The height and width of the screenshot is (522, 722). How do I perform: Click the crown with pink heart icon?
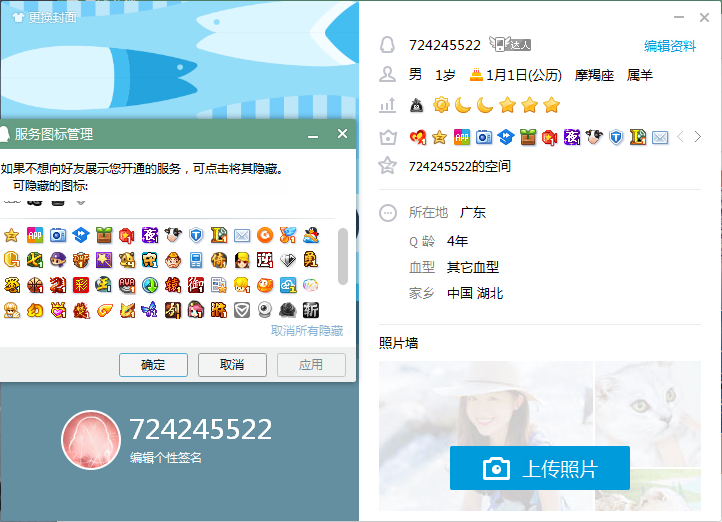pyautogui.click(x=58, y=310)
